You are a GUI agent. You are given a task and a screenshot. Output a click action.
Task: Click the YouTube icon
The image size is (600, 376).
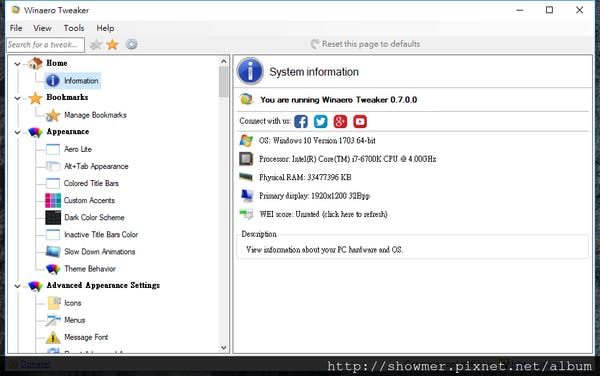point(360,122)
